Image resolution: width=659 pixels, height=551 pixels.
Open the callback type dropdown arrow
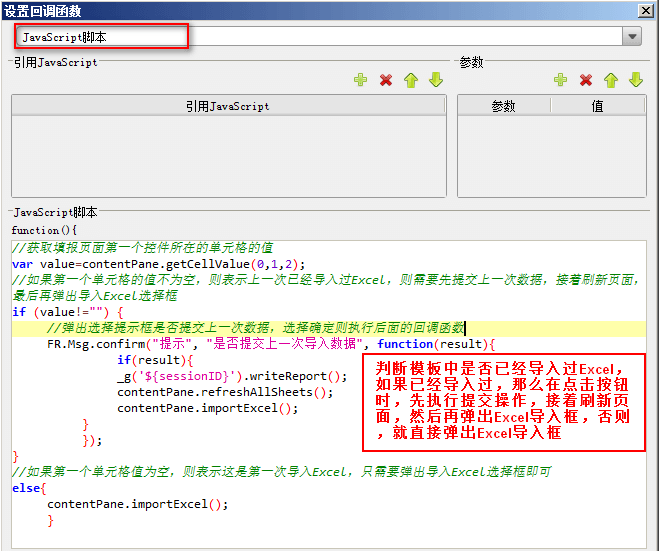632,37
